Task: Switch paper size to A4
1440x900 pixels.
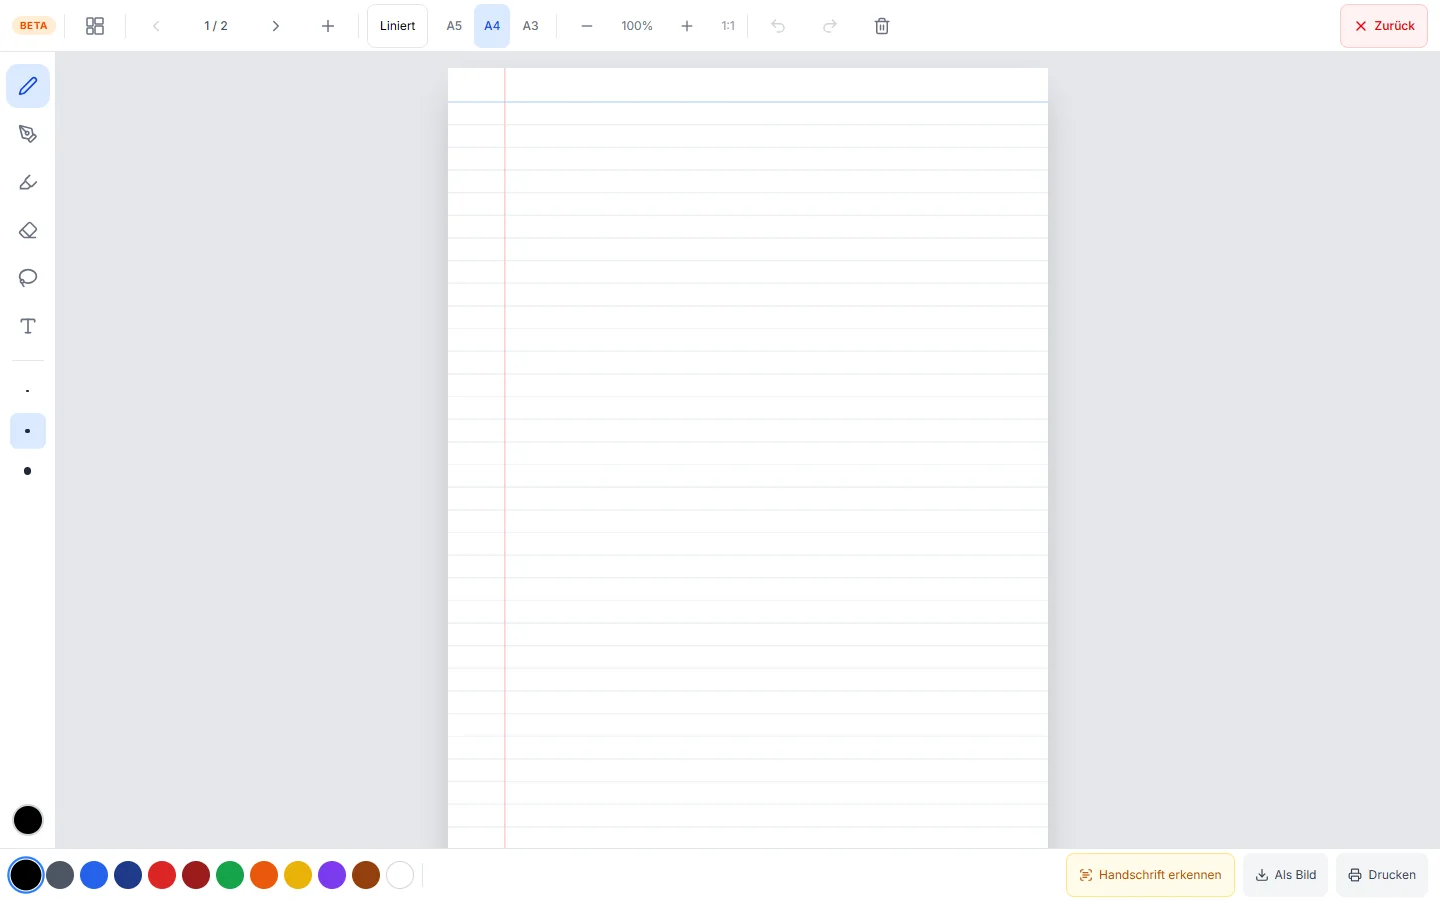Action: 492,26
